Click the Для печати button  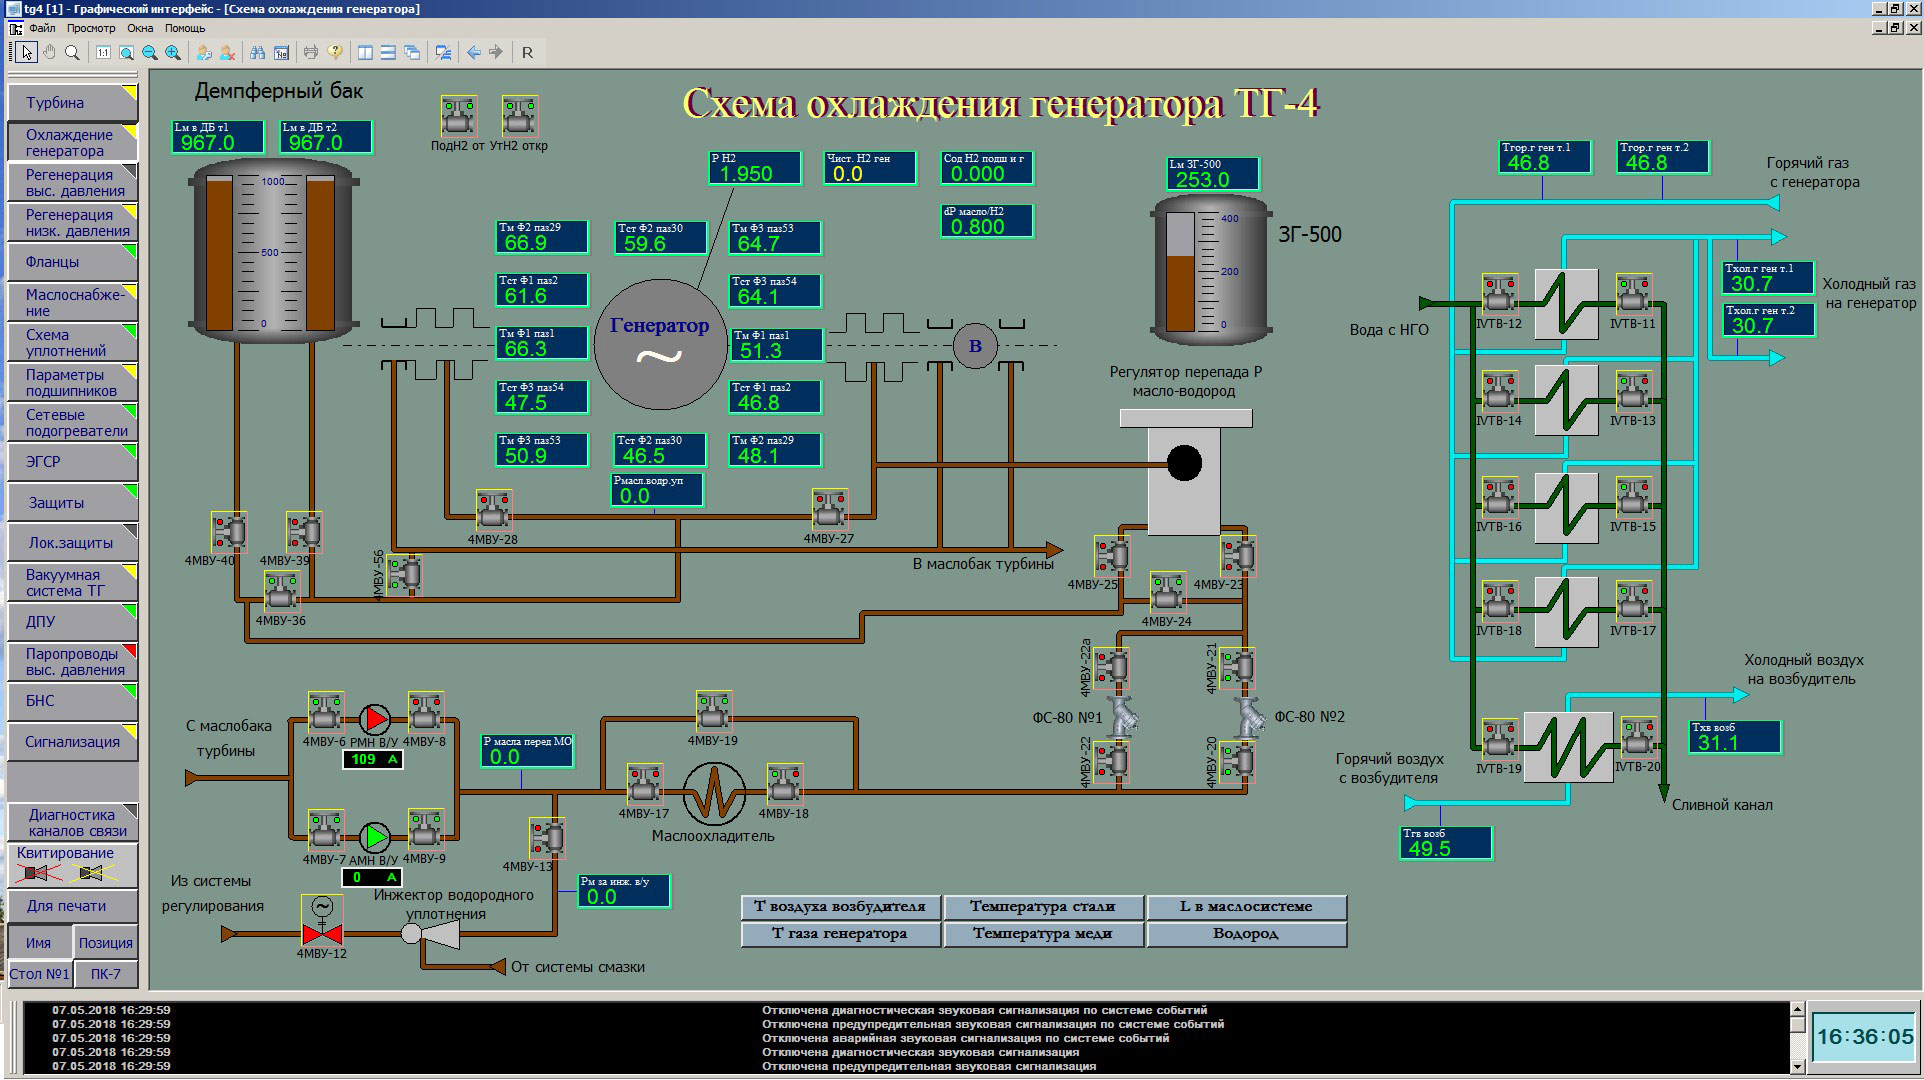click(72, 905)
